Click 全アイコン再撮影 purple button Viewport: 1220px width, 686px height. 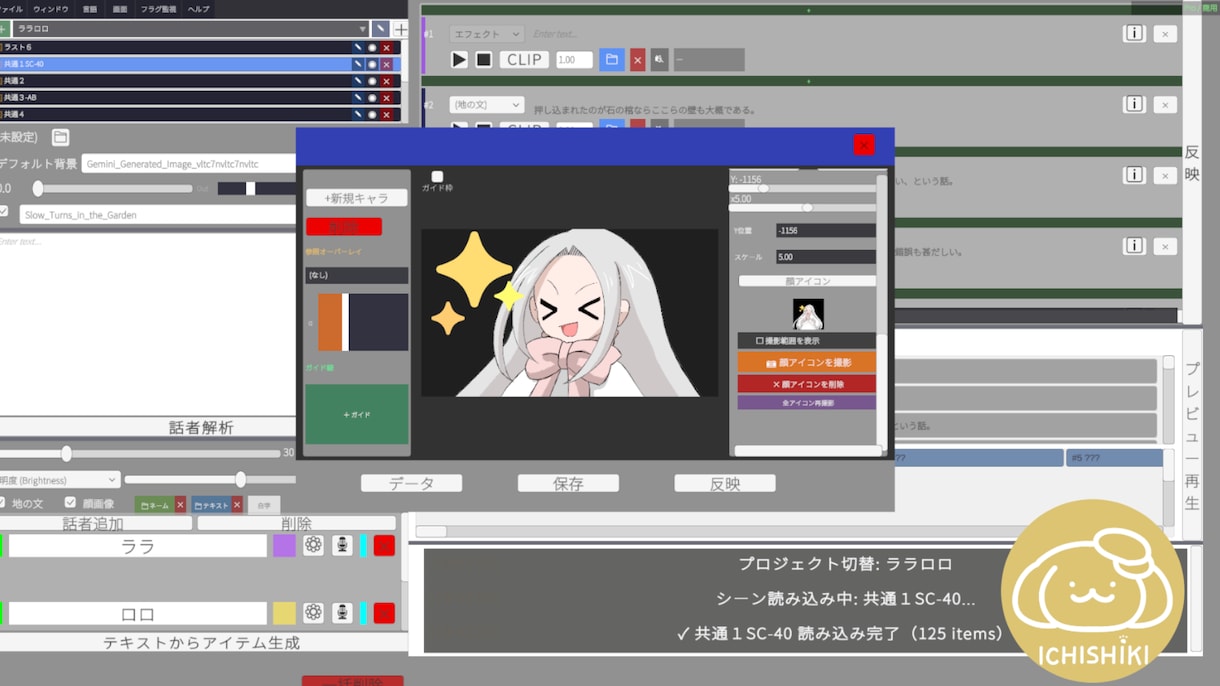click(807, 403)
